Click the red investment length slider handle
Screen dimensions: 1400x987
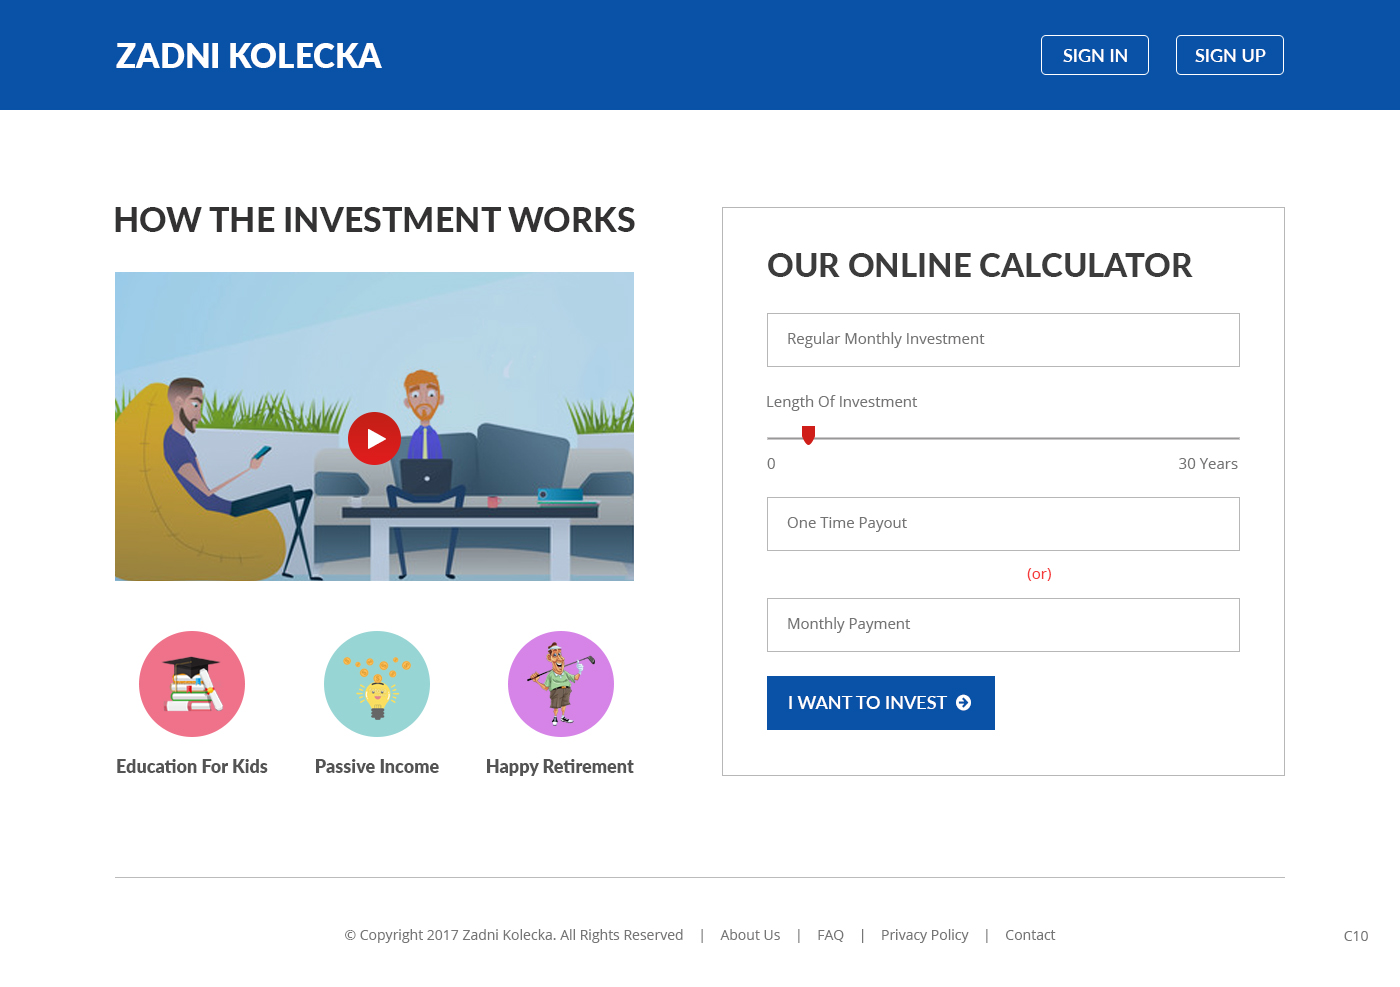(x=808, y=435)
